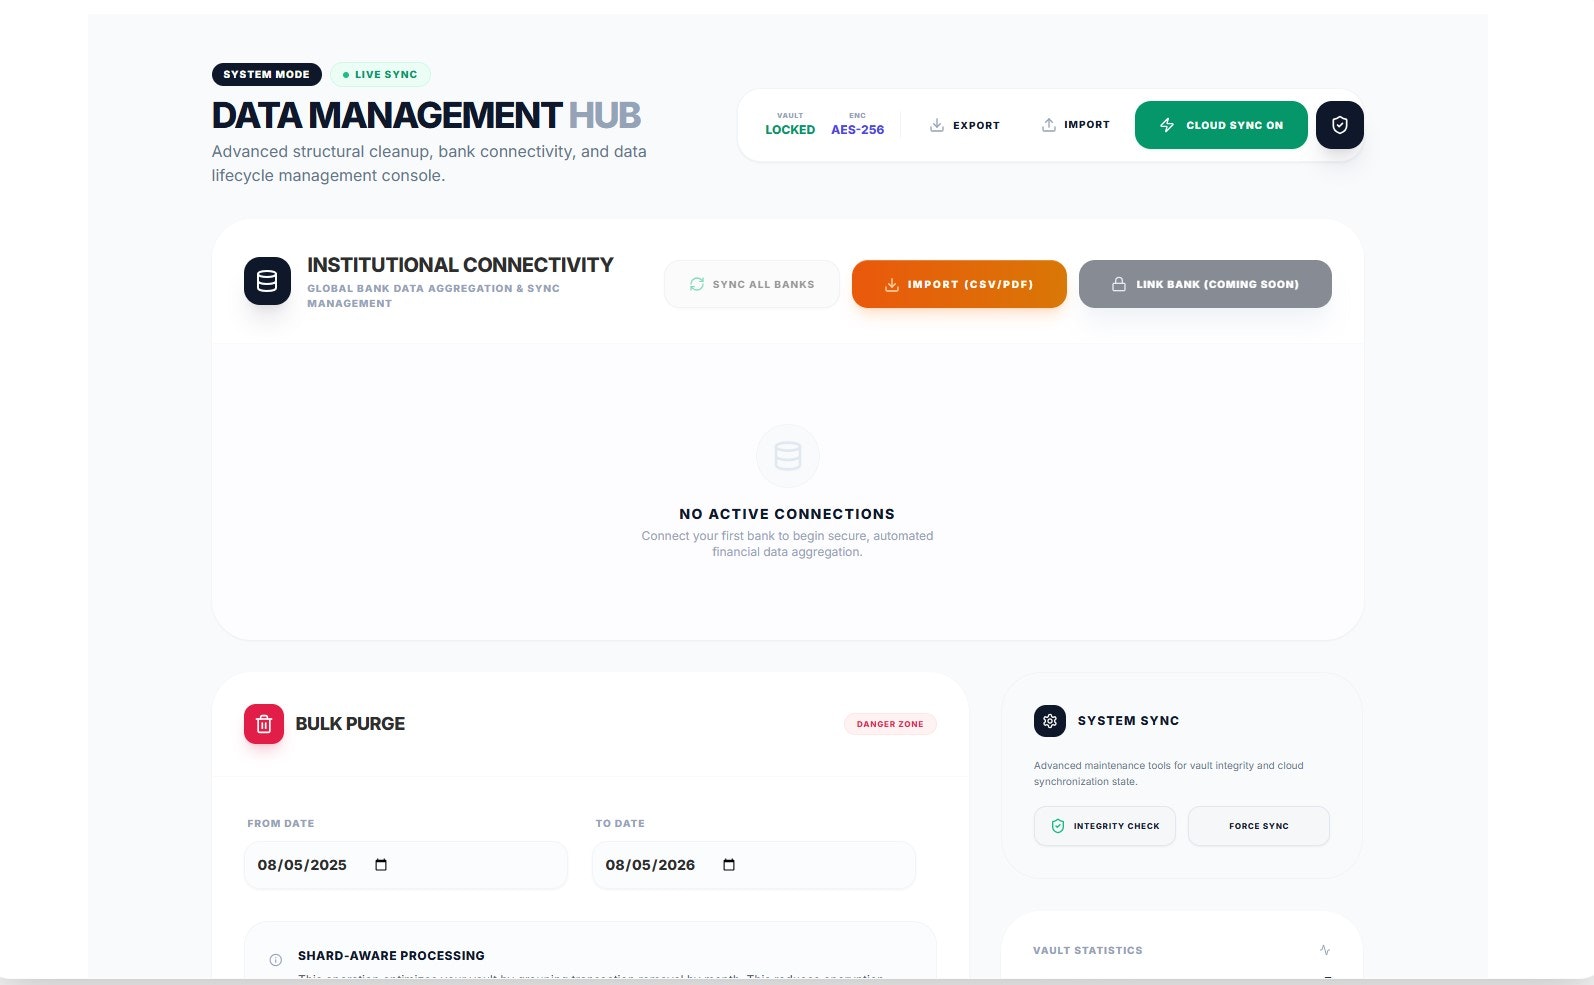
Task: Click the info icon beside Shard-Aware Processing
Action: 276,960
